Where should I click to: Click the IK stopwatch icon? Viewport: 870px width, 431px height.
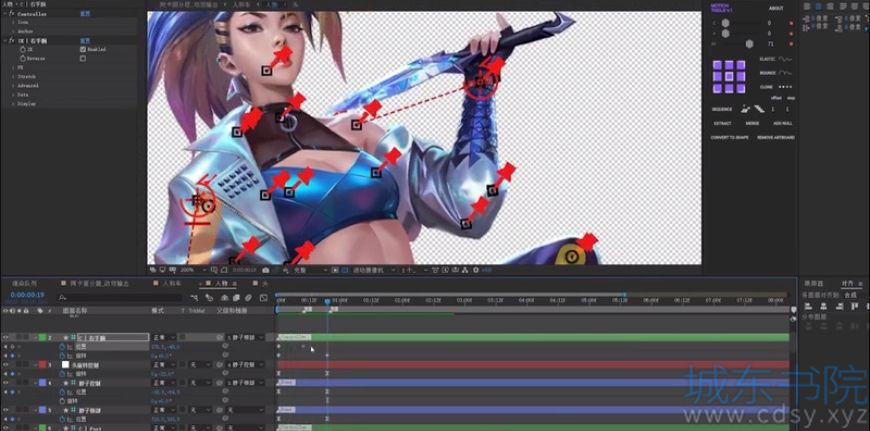coord(22,49)
